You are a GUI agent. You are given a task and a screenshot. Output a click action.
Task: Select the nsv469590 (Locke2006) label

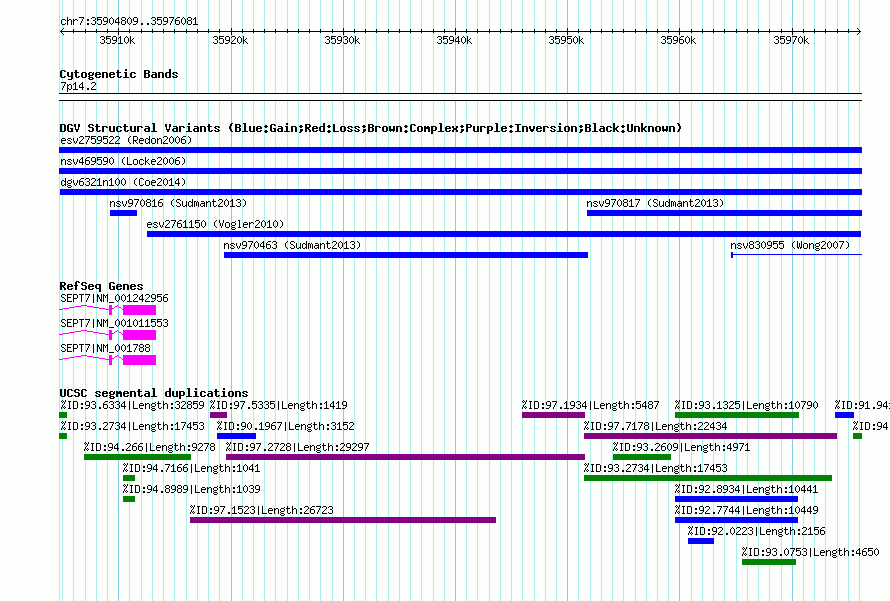tap(123, 161)
